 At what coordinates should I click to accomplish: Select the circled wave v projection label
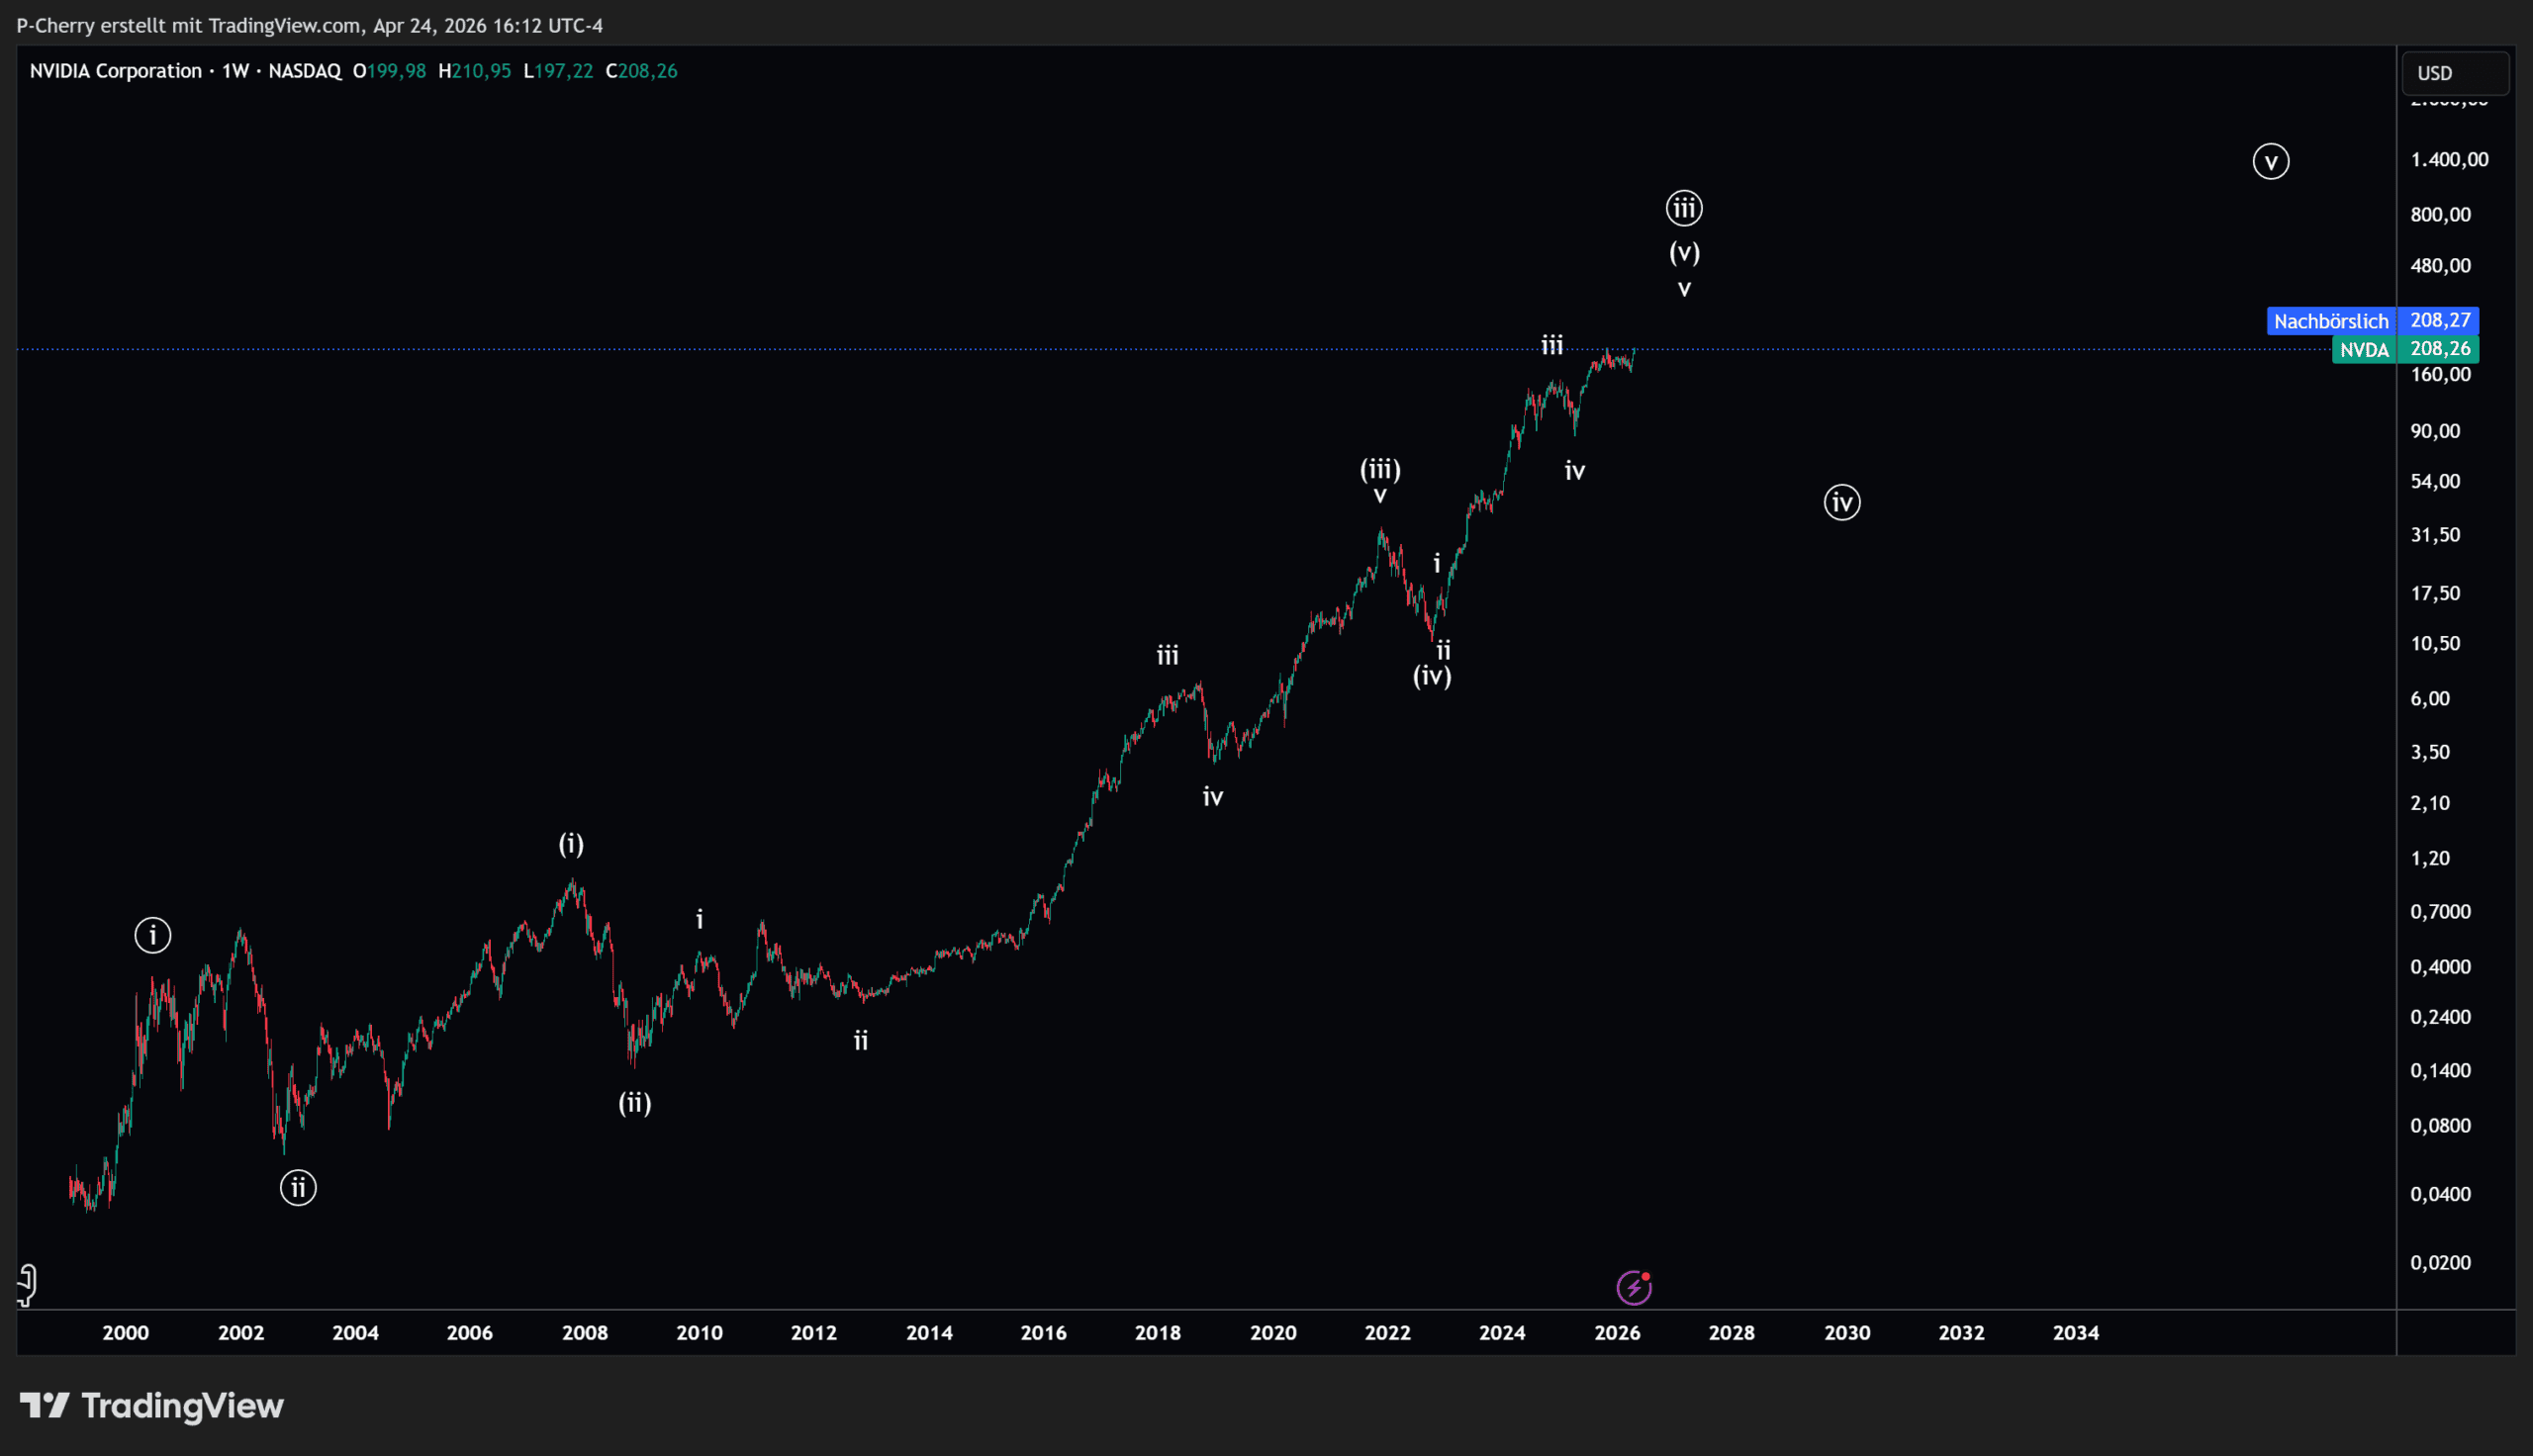pyautogui.click(x=2271, y=161)
